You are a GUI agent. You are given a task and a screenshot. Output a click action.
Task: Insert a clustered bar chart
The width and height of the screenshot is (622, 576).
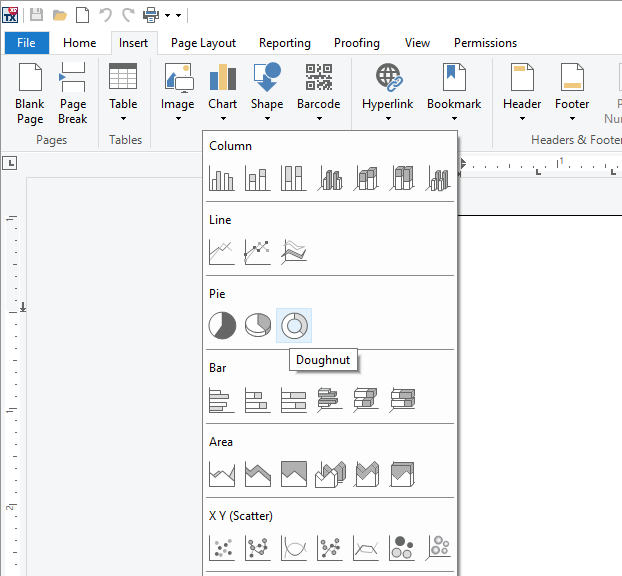[x=222, y=399]
